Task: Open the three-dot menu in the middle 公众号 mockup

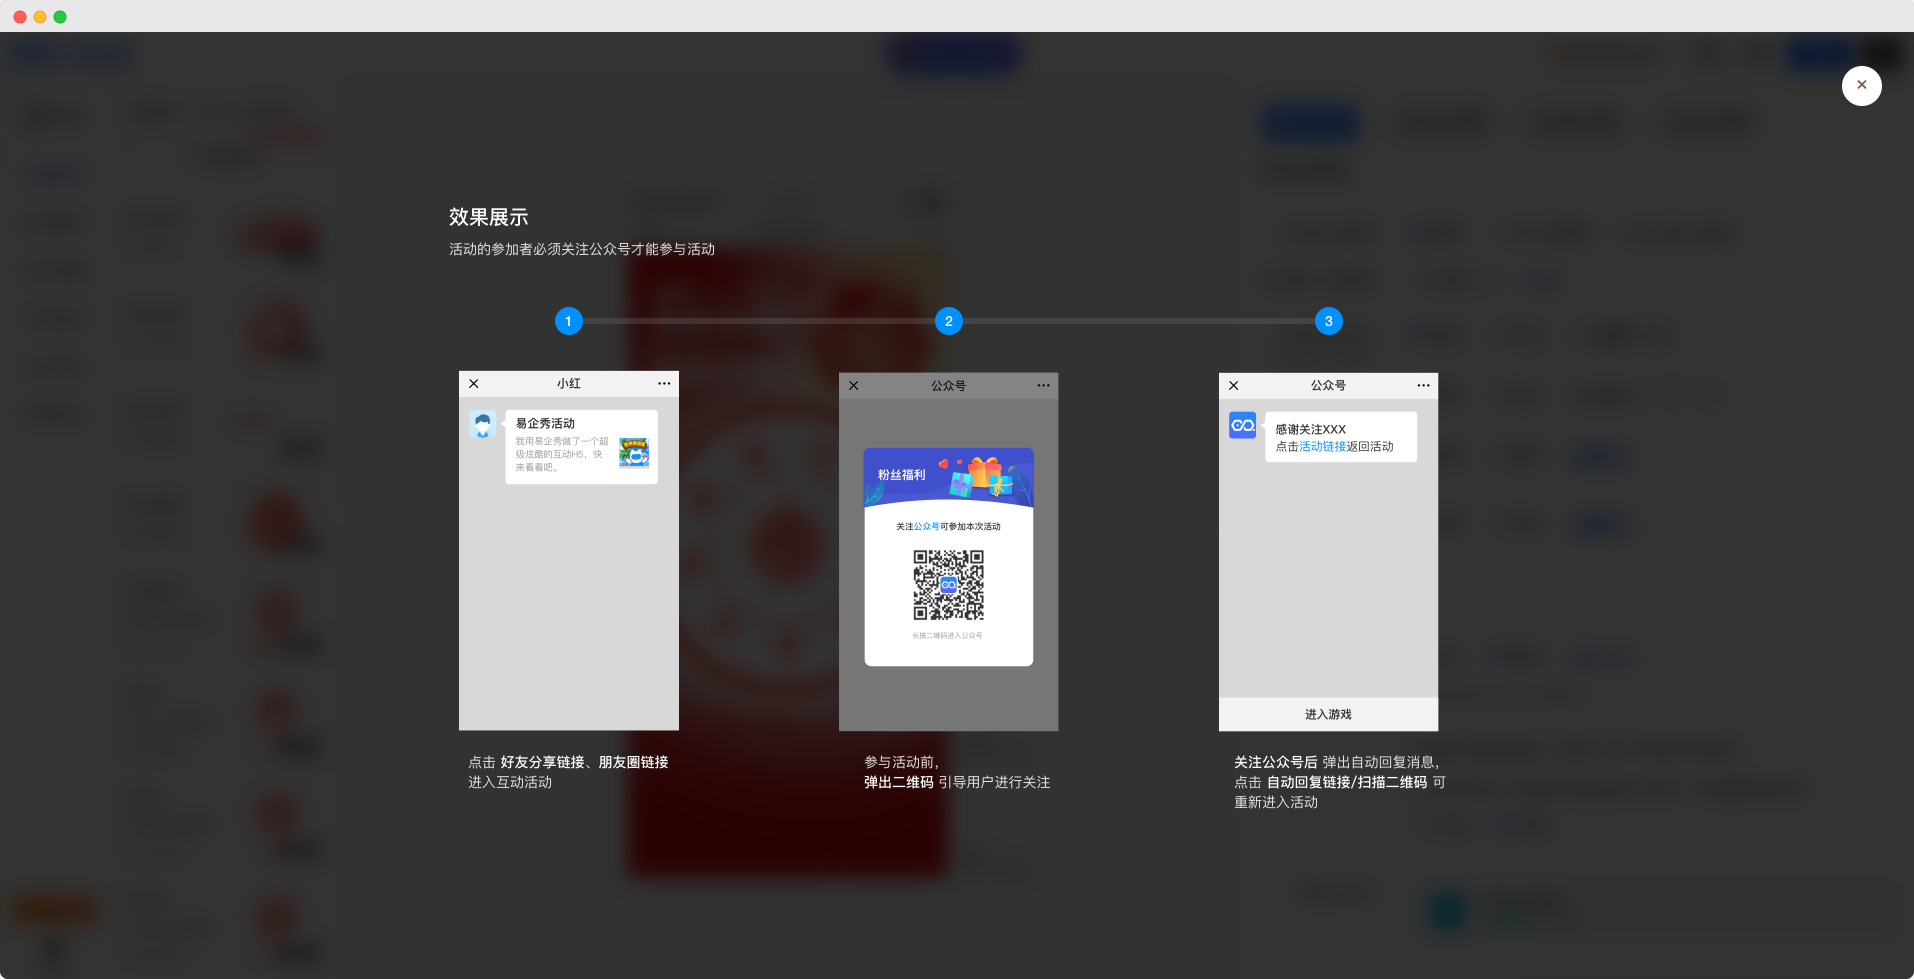Action: [x=1043, y=386]
